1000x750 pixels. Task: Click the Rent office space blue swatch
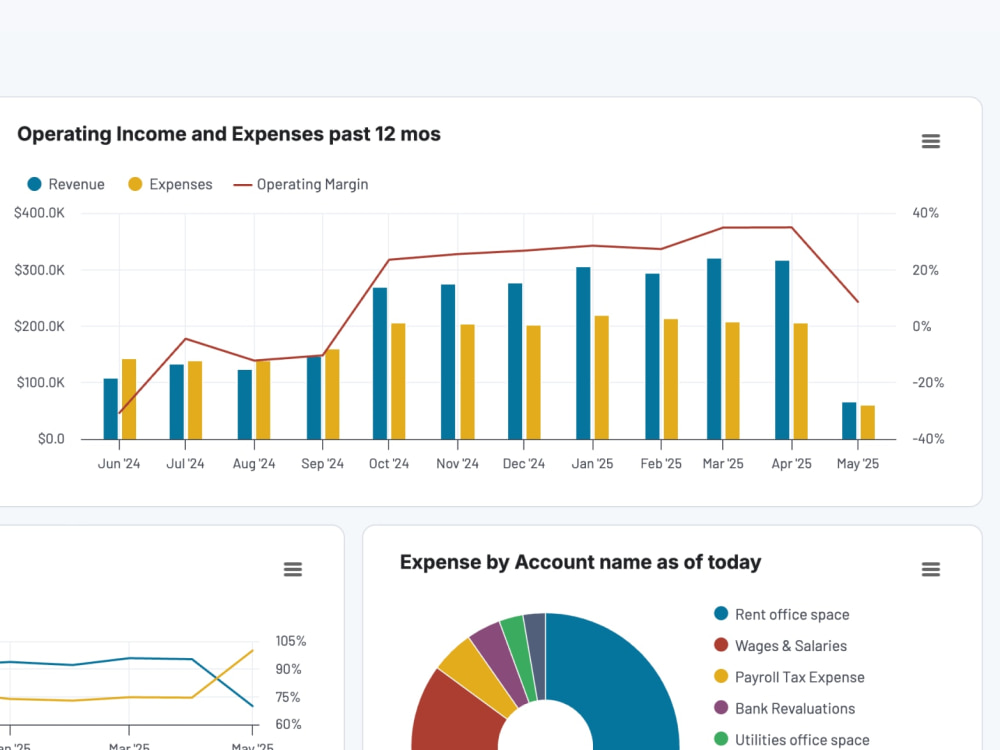coord(721,614)
